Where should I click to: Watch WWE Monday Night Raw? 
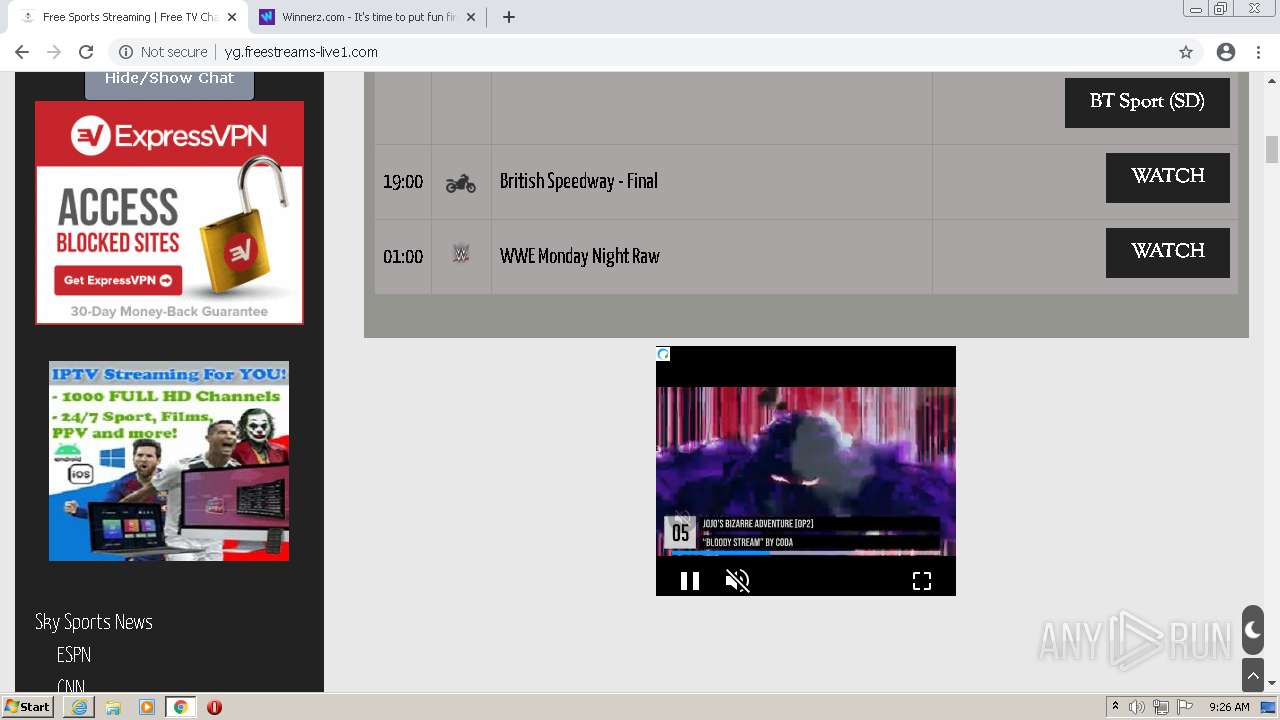click(x=1167, y=252)
